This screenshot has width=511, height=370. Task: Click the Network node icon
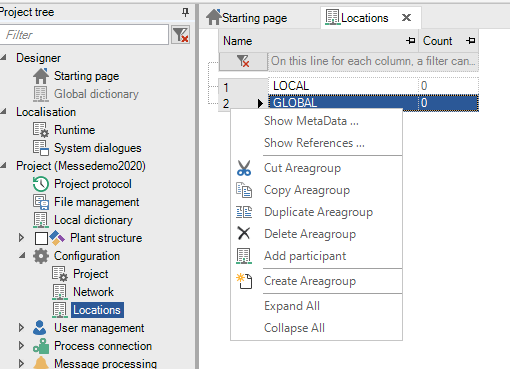point(60,292)
